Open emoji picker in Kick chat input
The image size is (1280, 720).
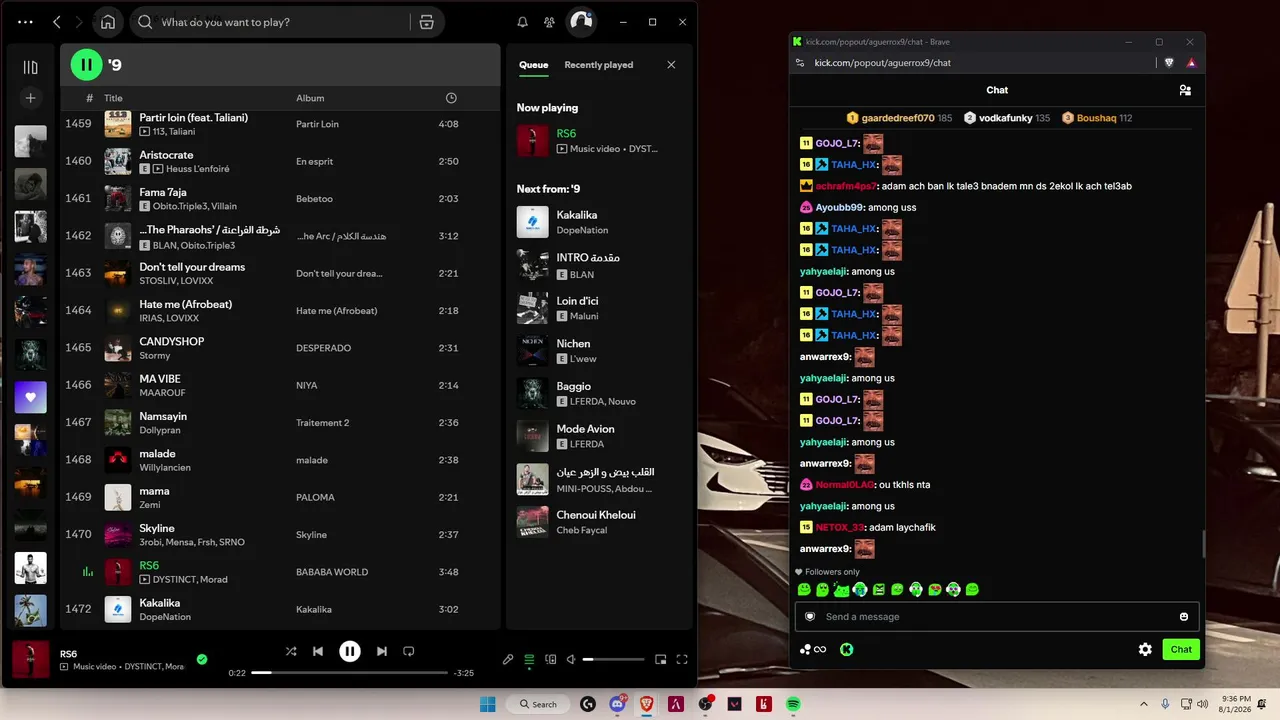tap(1184, 617)
